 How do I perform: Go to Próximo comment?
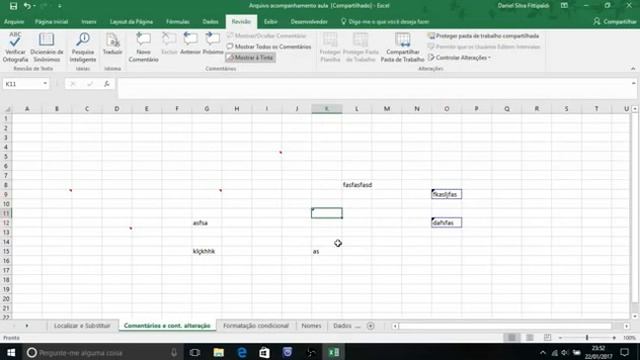coord(213,44)
